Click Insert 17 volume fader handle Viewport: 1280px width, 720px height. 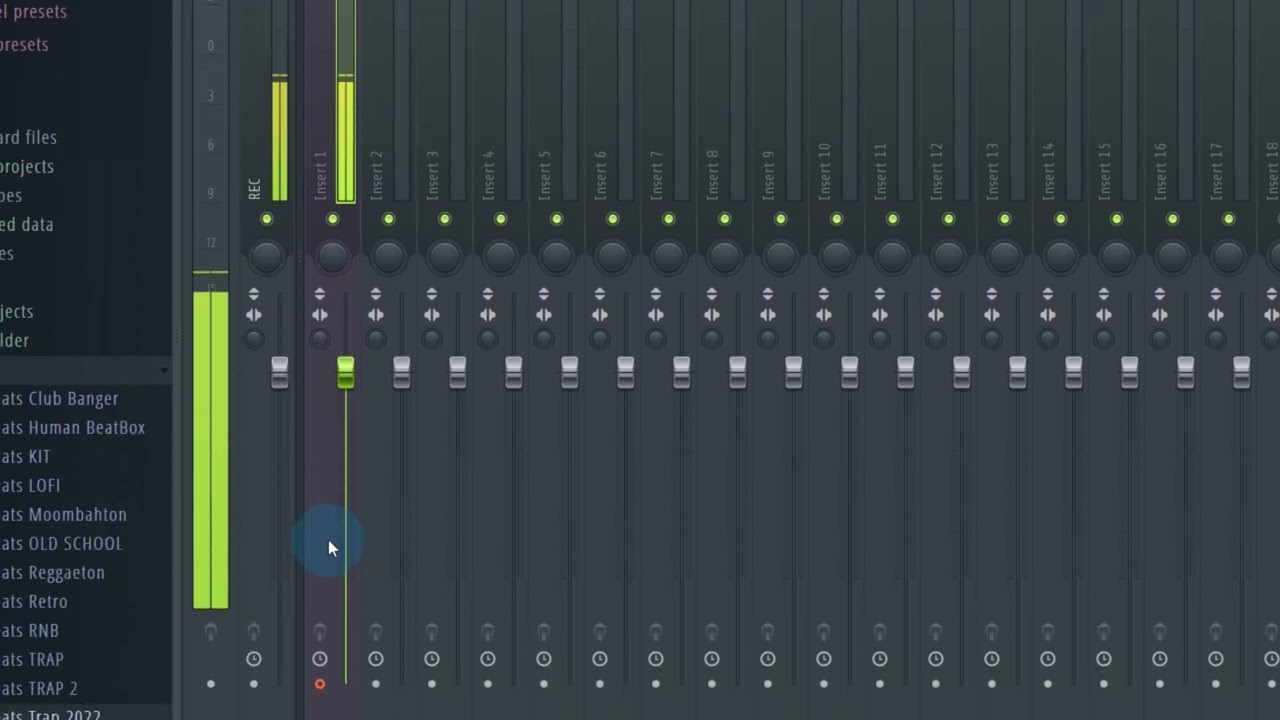1242,373
